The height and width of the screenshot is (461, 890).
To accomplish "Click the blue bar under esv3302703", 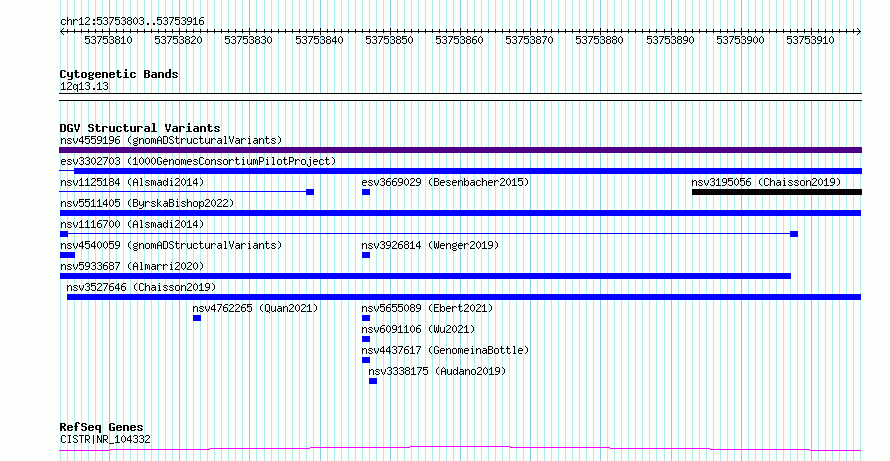I will (x=468, y=171).
